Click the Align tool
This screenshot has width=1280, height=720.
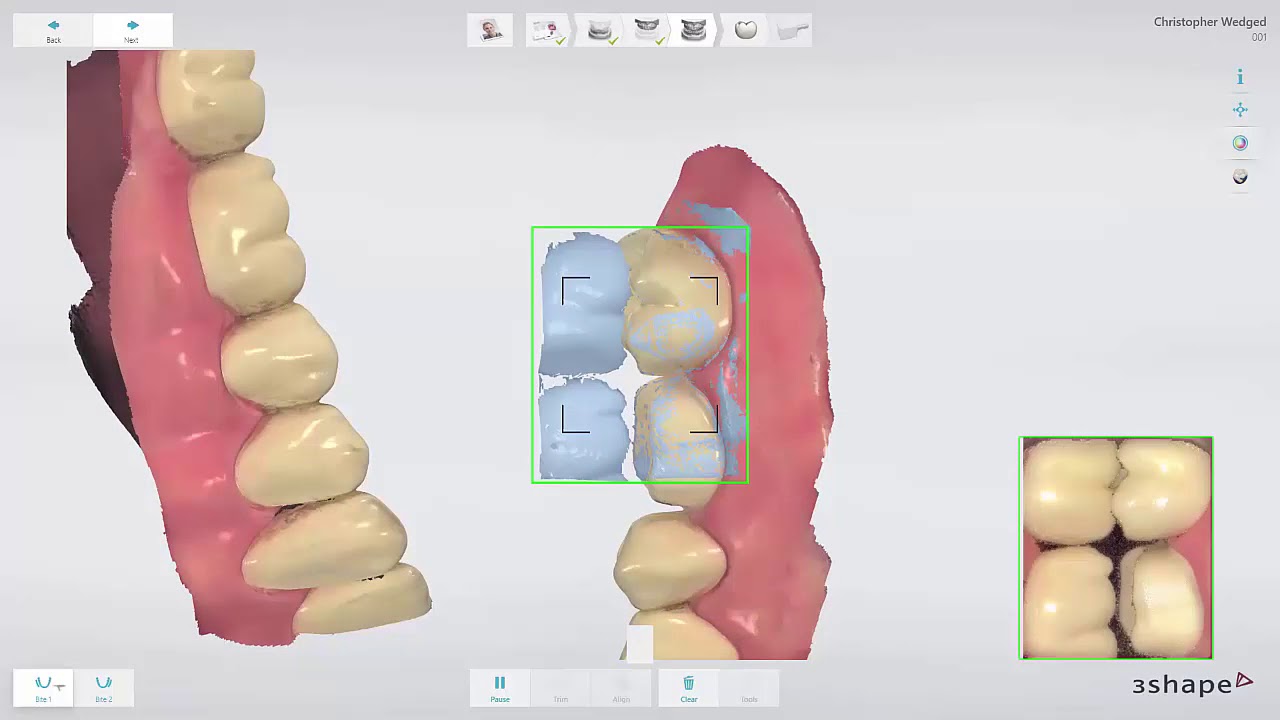click(621, 688)
